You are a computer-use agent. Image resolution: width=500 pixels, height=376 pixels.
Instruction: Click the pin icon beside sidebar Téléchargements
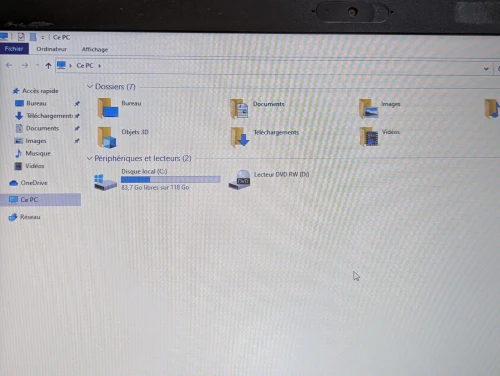[x=77, y=116]
